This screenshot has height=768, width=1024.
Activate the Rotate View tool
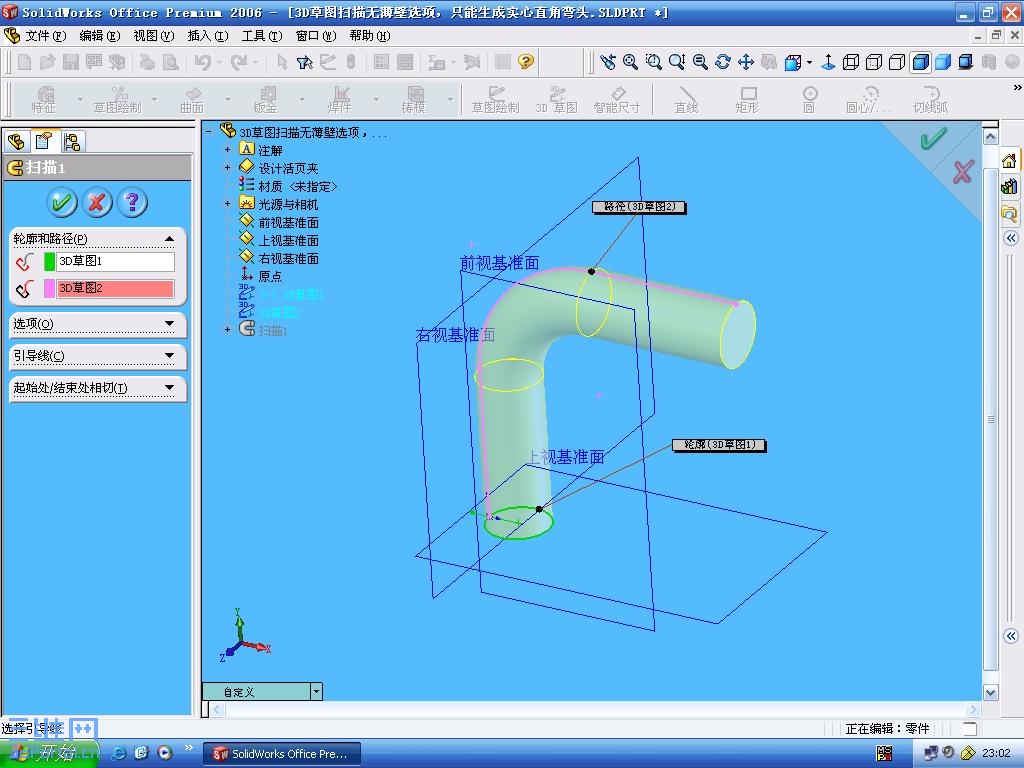click(x=723, y=62)
